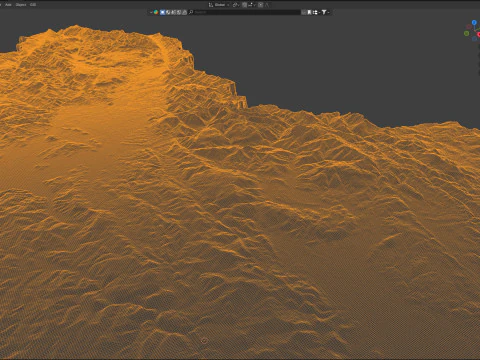Click the magnifier search icon
The height and width of the screenshot is (360, 480).
[x=191, y=12]
